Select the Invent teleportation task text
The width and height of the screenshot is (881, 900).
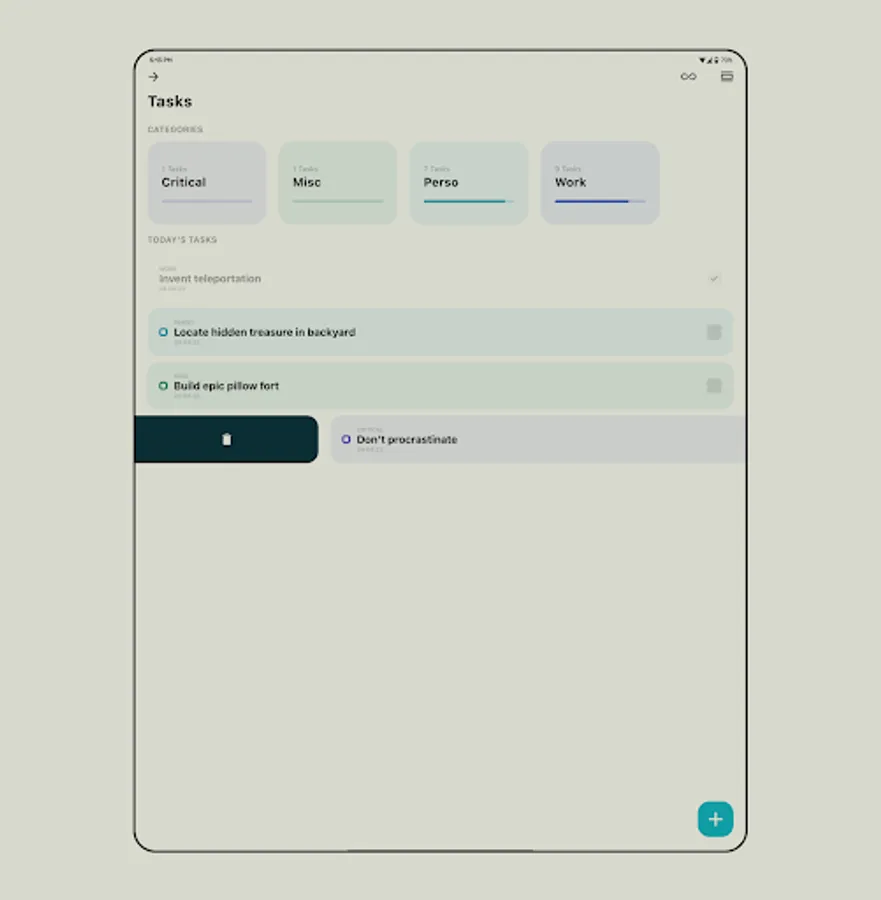coord(210,278)
